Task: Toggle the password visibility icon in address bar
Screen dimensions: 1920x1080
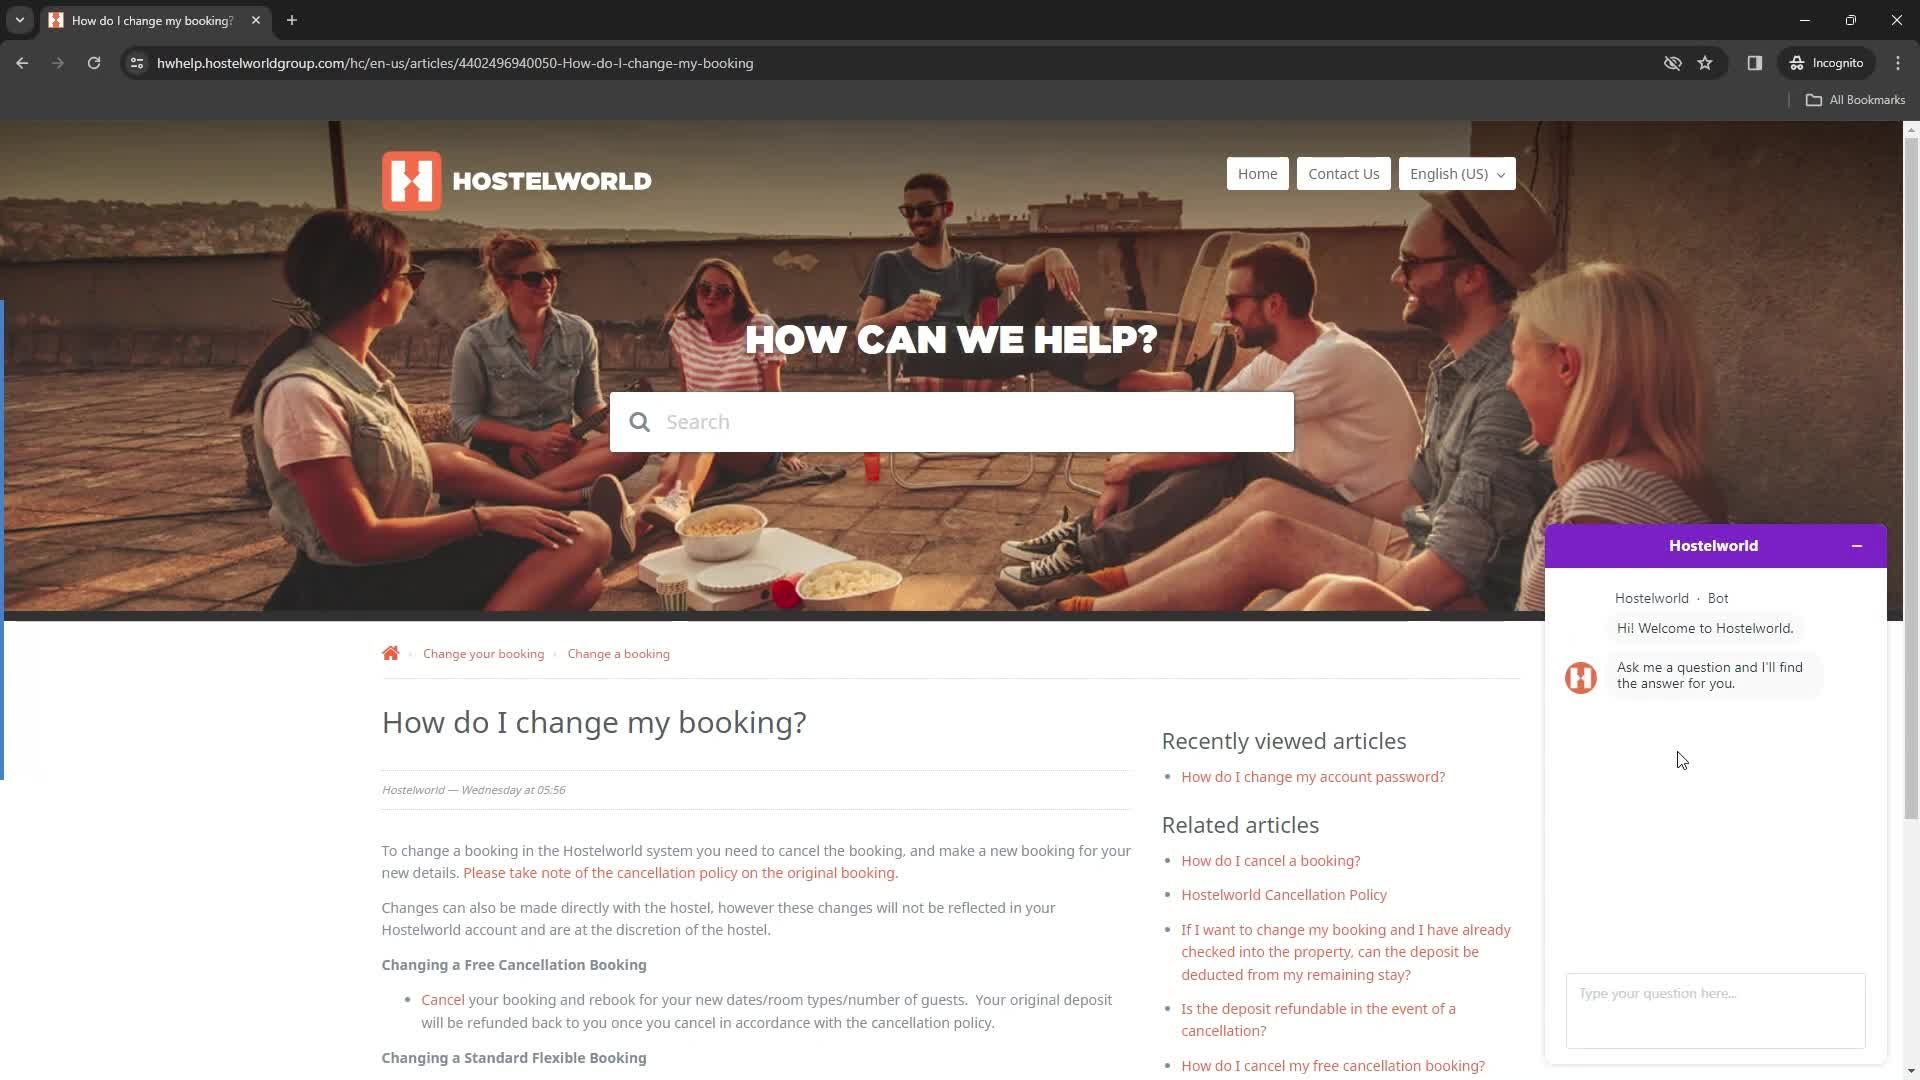Action: [x=1672, y=62]
